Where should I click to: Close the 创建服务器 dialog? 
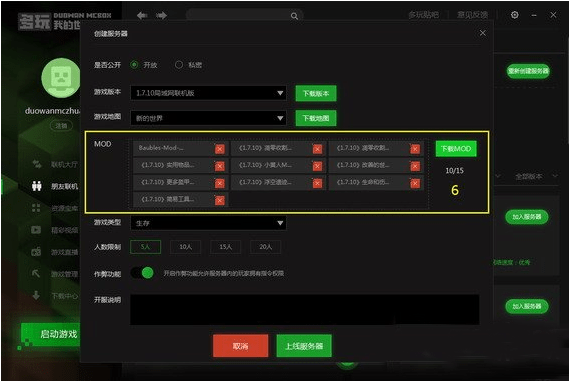pyautogui.click(x=483, y=33)
